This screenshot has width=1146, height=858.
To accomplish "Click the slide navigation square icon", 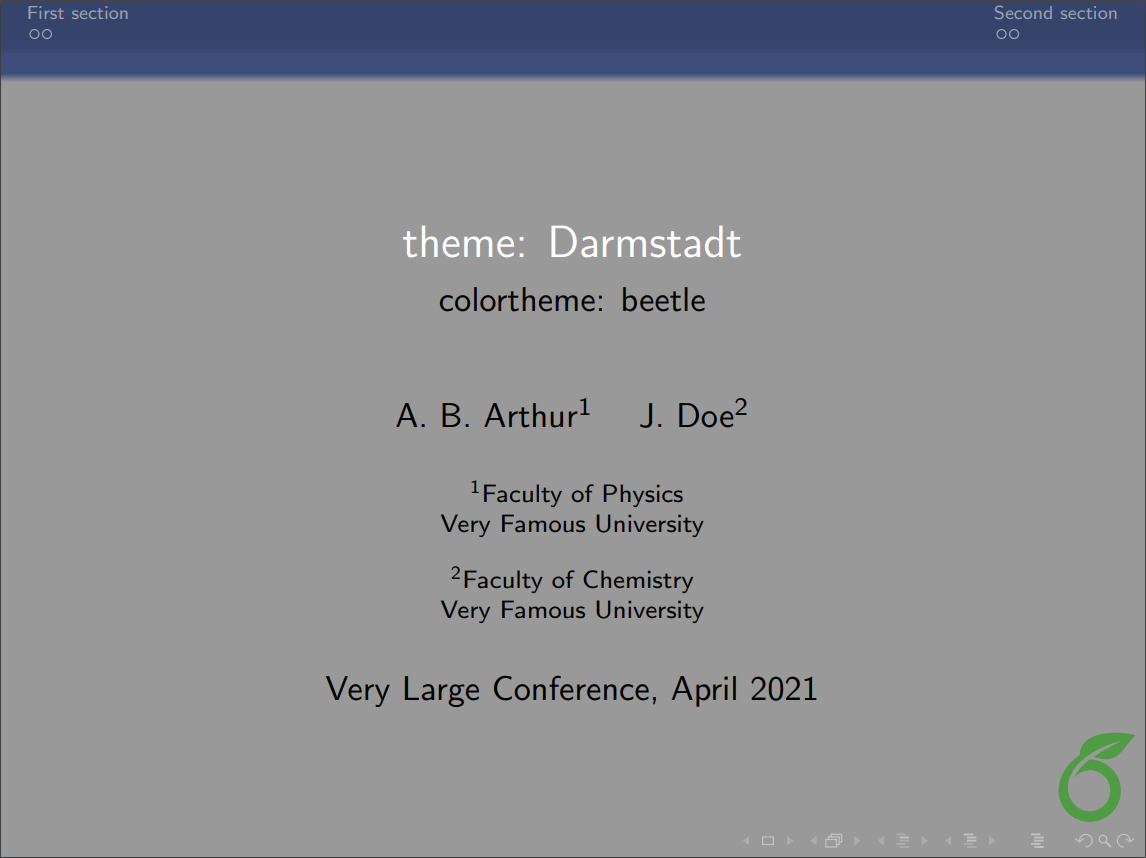I will (x=768, y=839).
